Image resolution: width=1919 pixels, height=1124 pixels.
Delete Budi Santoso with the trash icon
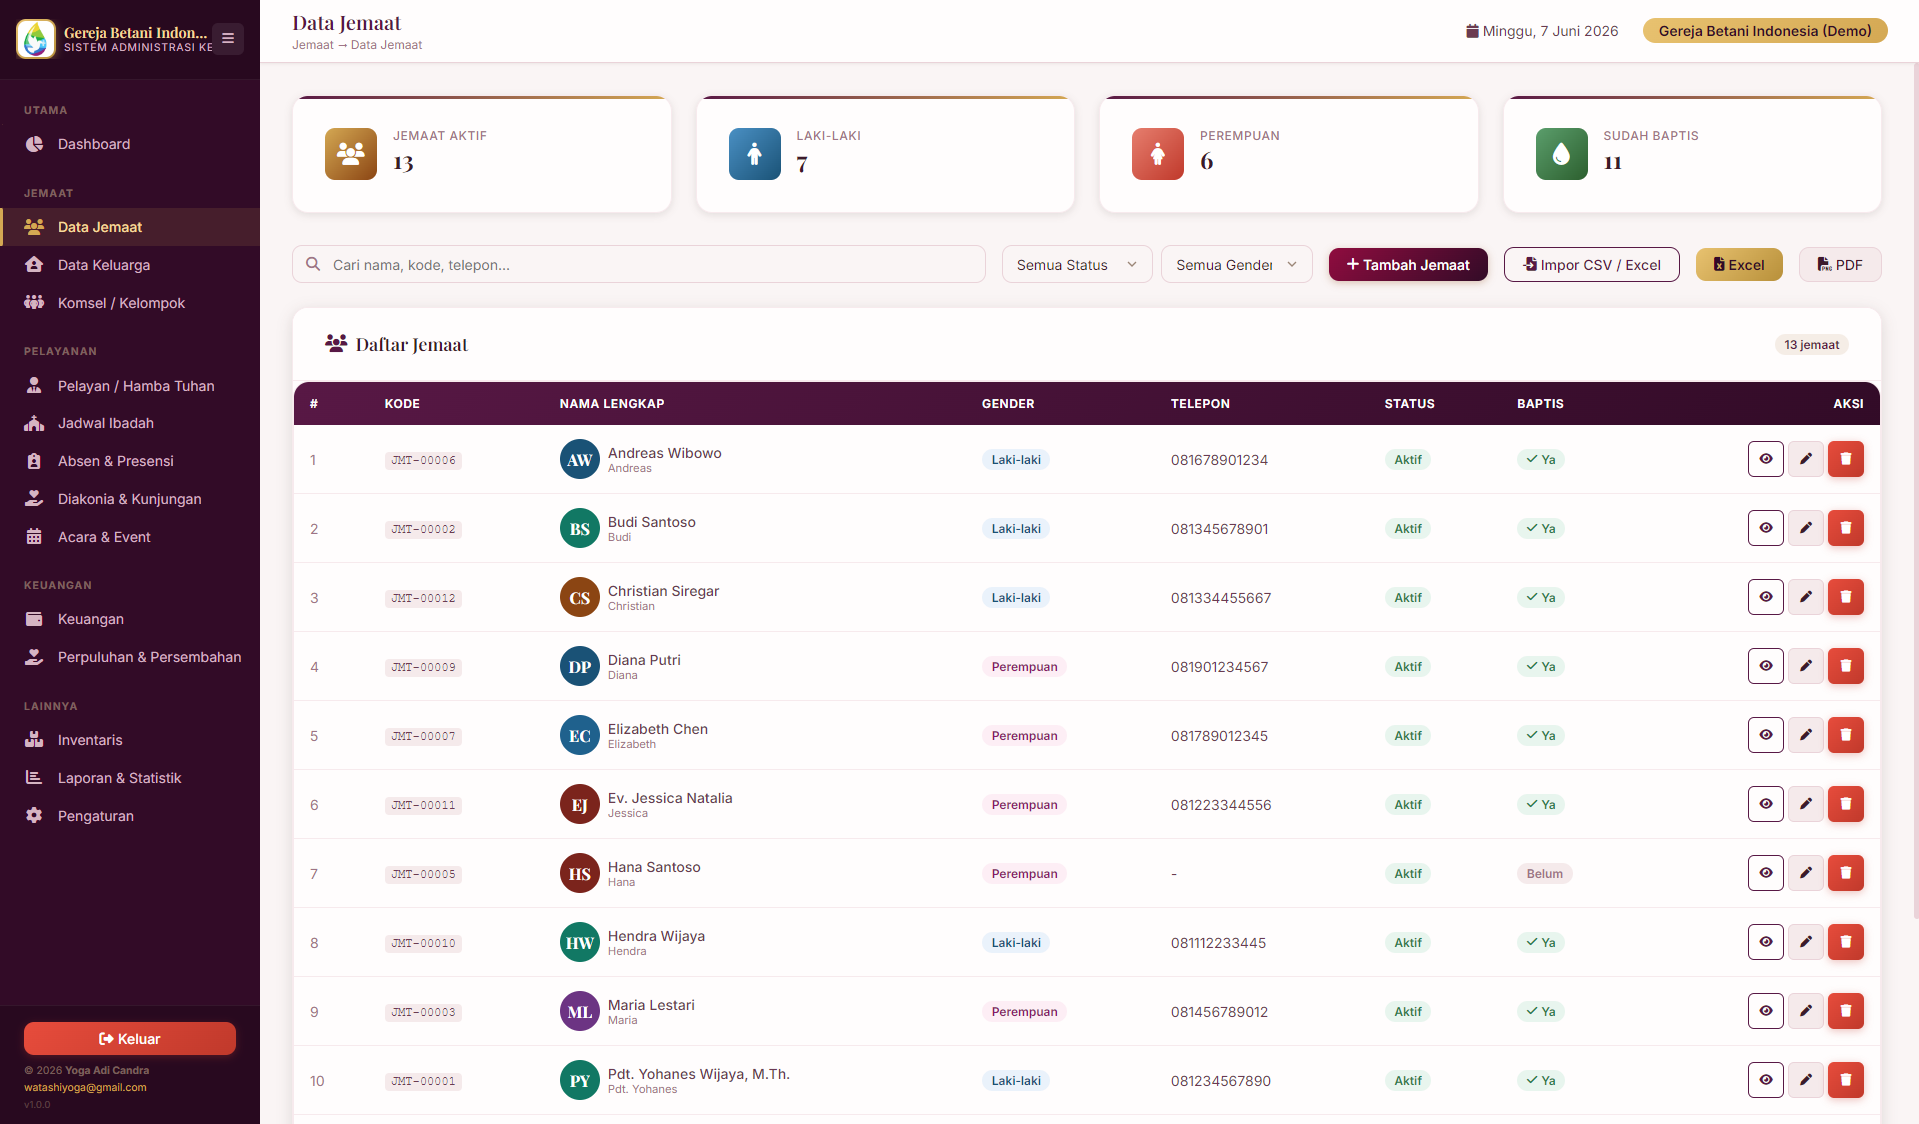click(1845, 528)
